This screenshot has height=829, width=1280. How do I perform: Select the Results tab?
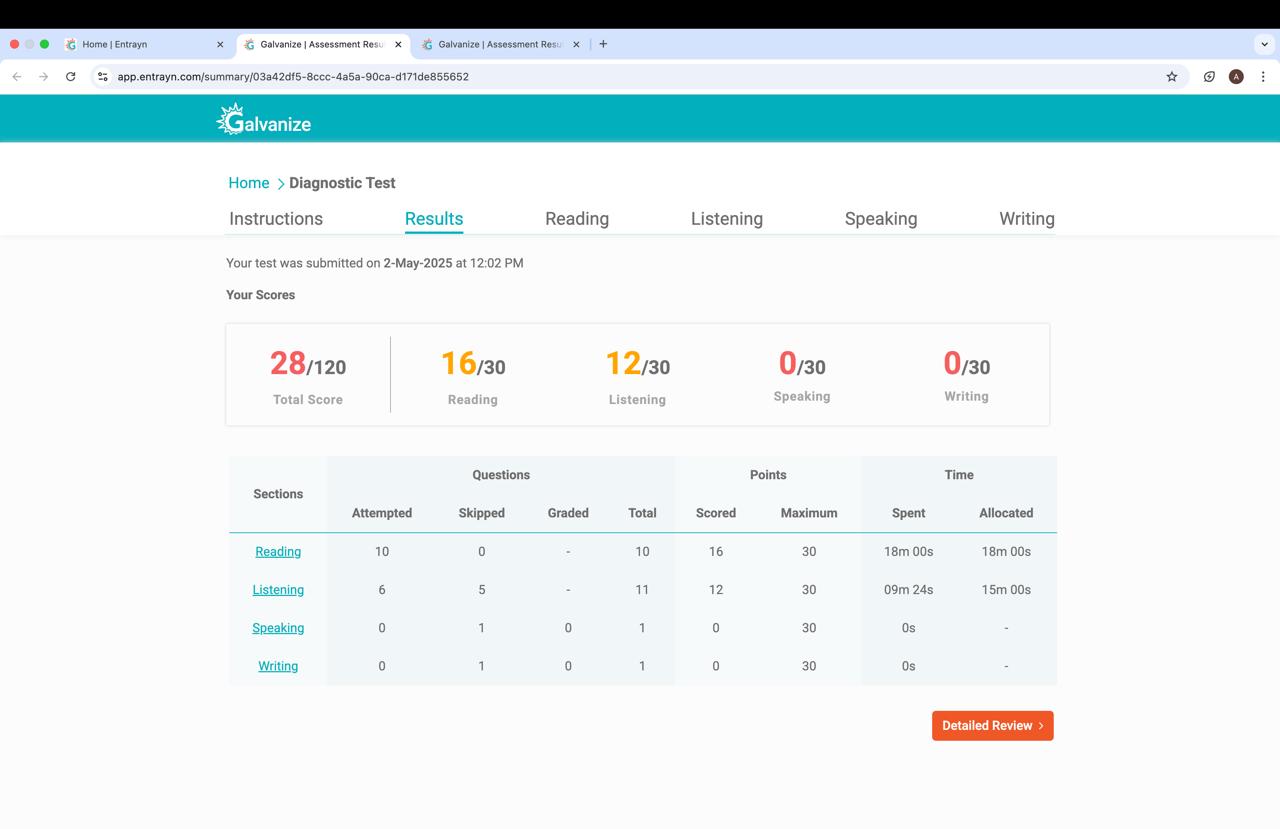434,219
